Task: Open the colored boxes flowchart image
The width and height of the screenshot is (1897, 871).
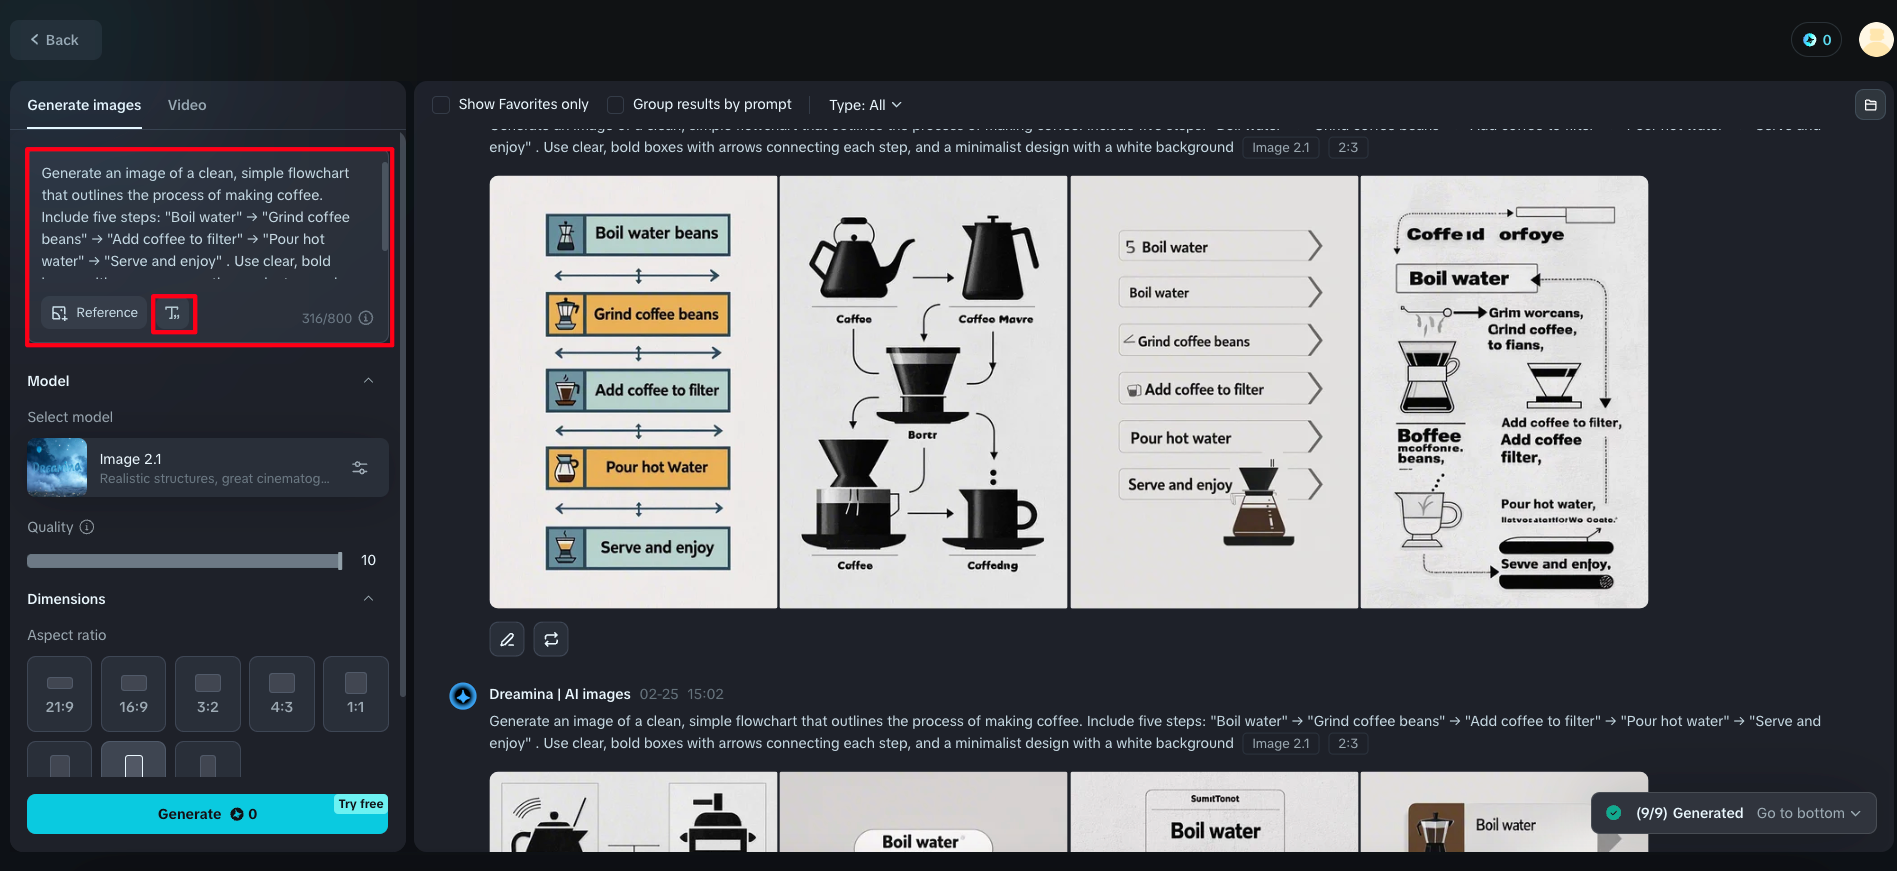Action: (633, 392)
